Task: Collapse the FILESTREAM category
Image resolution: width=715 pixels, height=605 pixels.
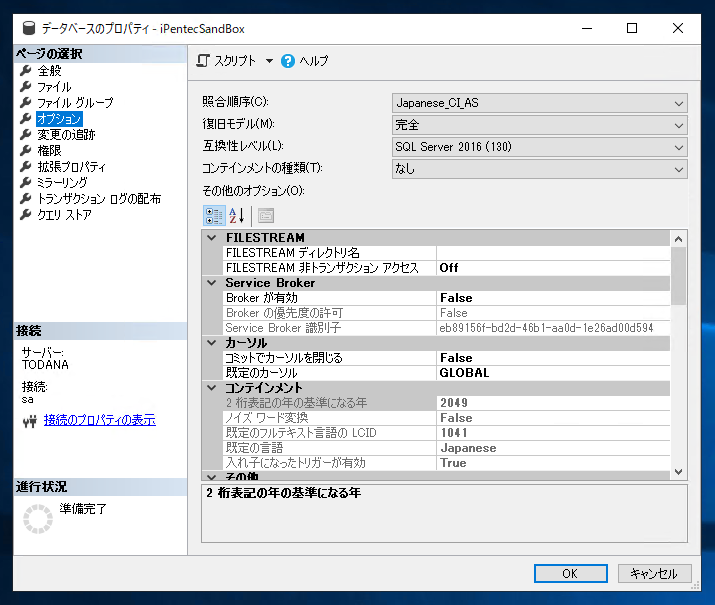Action: [212, 238]
